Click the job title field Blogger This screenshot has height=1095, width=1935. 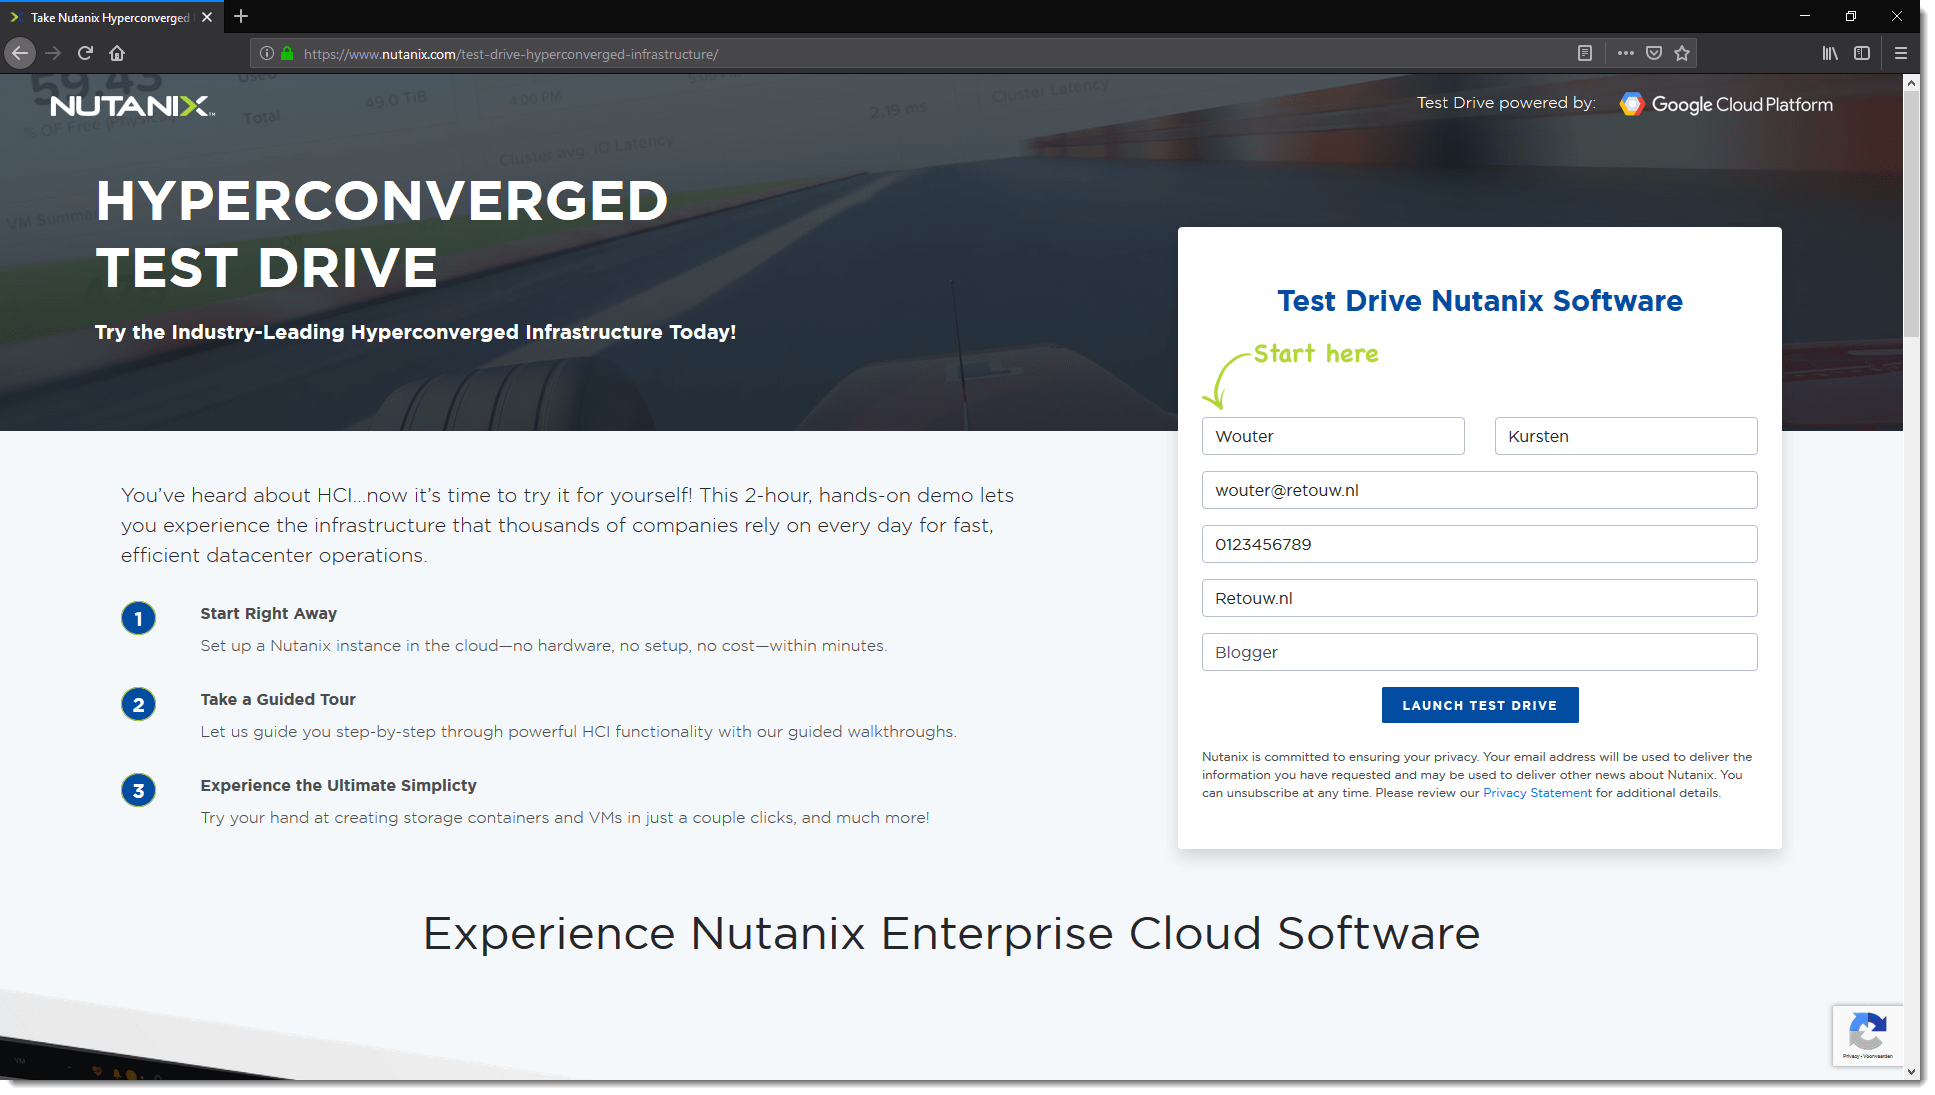(1480, 652)
